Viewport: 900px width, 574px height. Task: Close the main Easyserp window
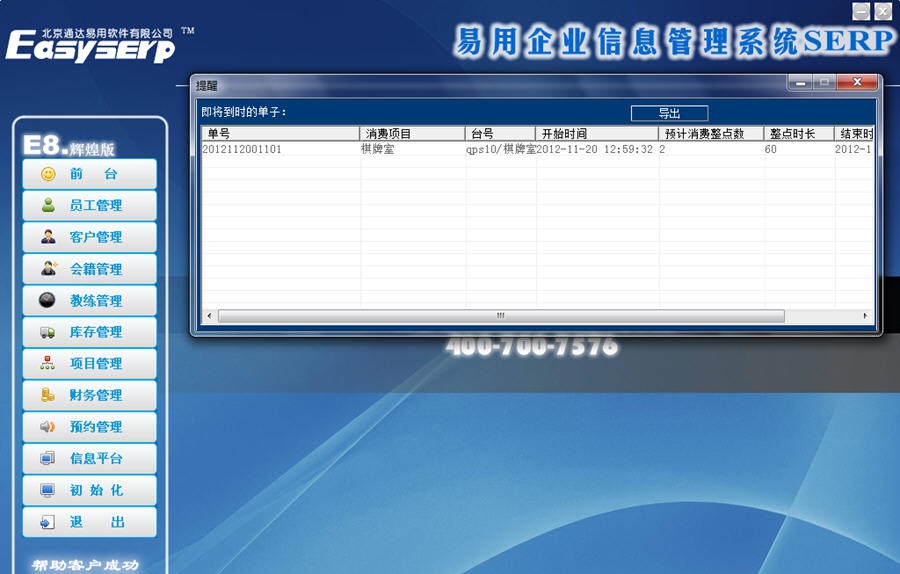point(883,11)
